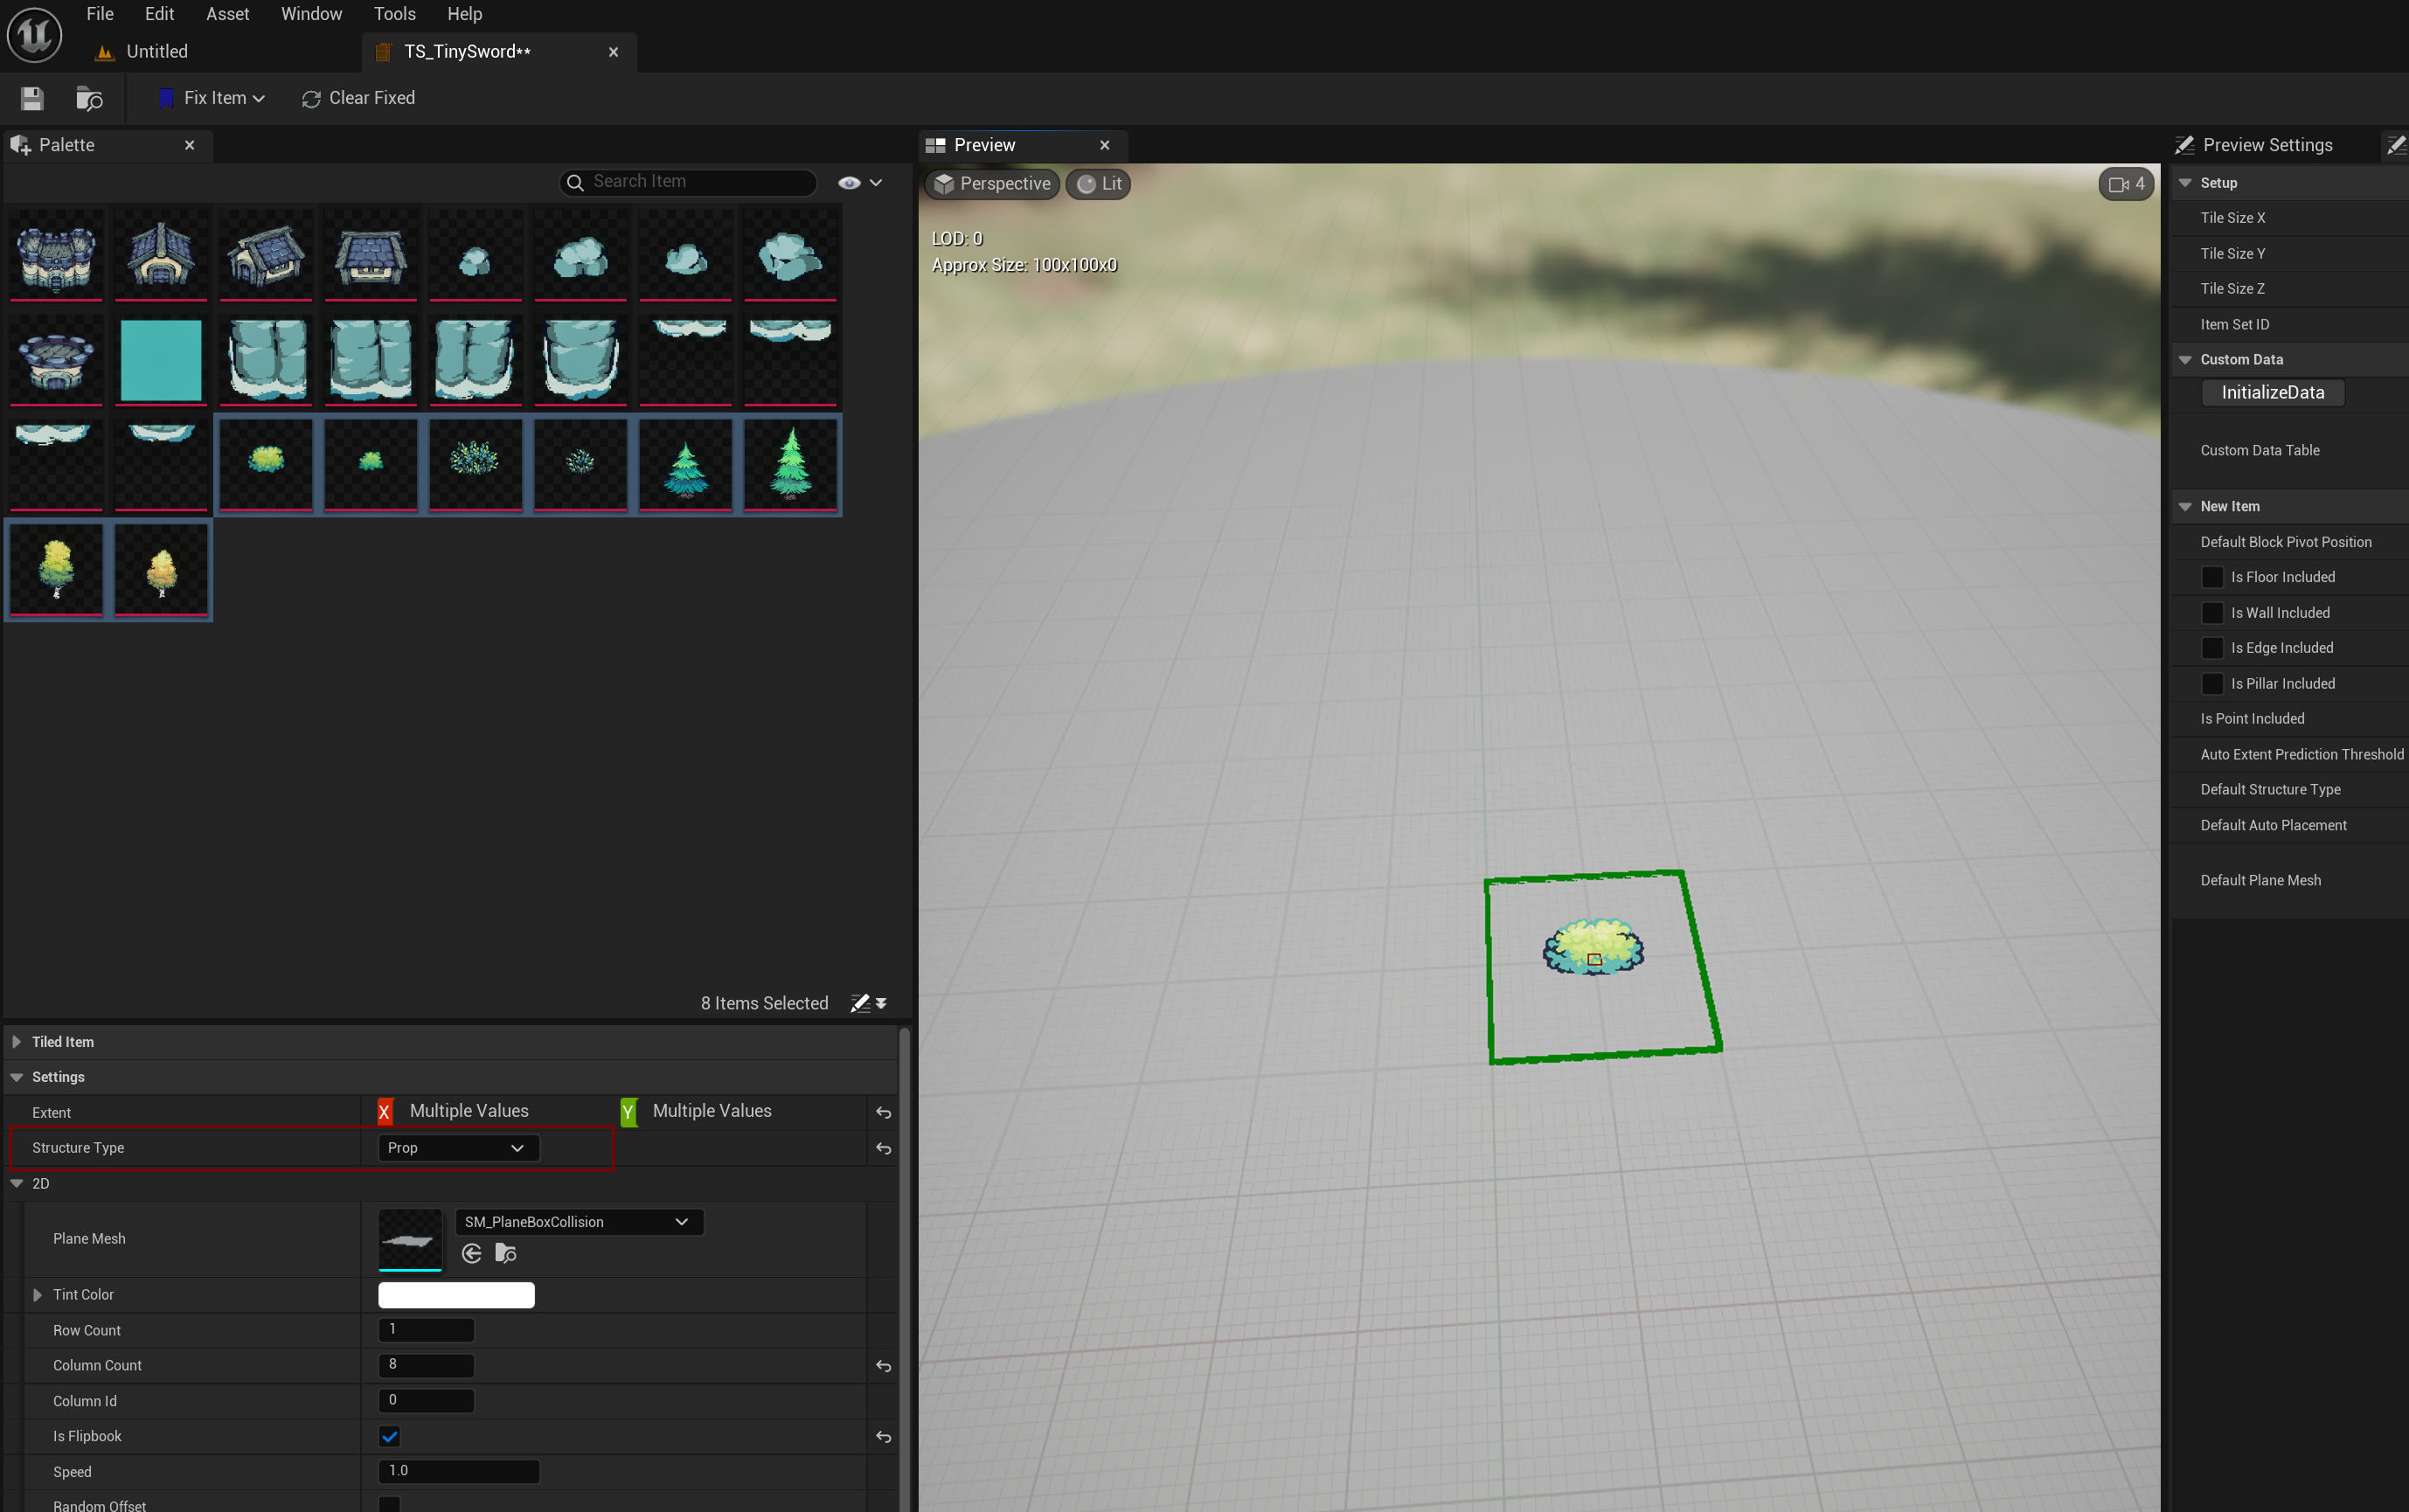Browse to Plane Mesh asset icon
The height and width of the screenshot is (1512, 2409).
pyautogui.click(x=506, y=1253)
